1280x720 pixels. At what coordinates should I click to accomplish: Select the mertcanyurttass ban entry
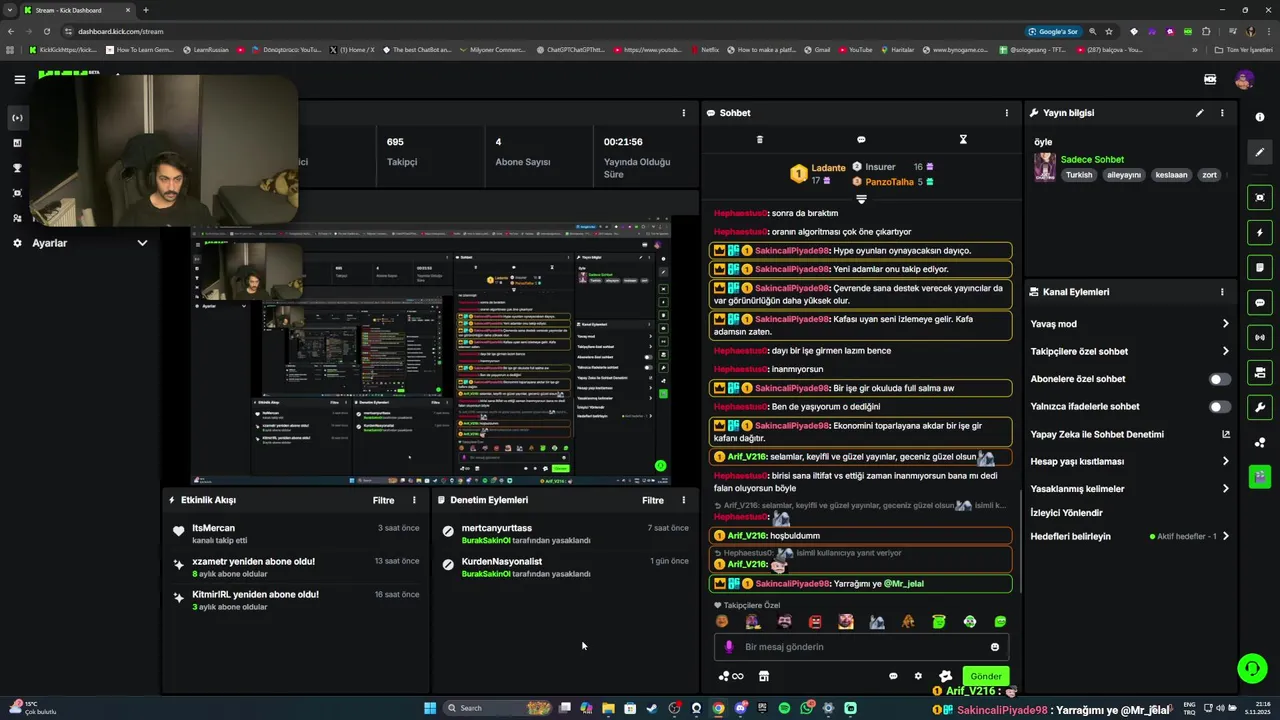(x=565, y=534)
